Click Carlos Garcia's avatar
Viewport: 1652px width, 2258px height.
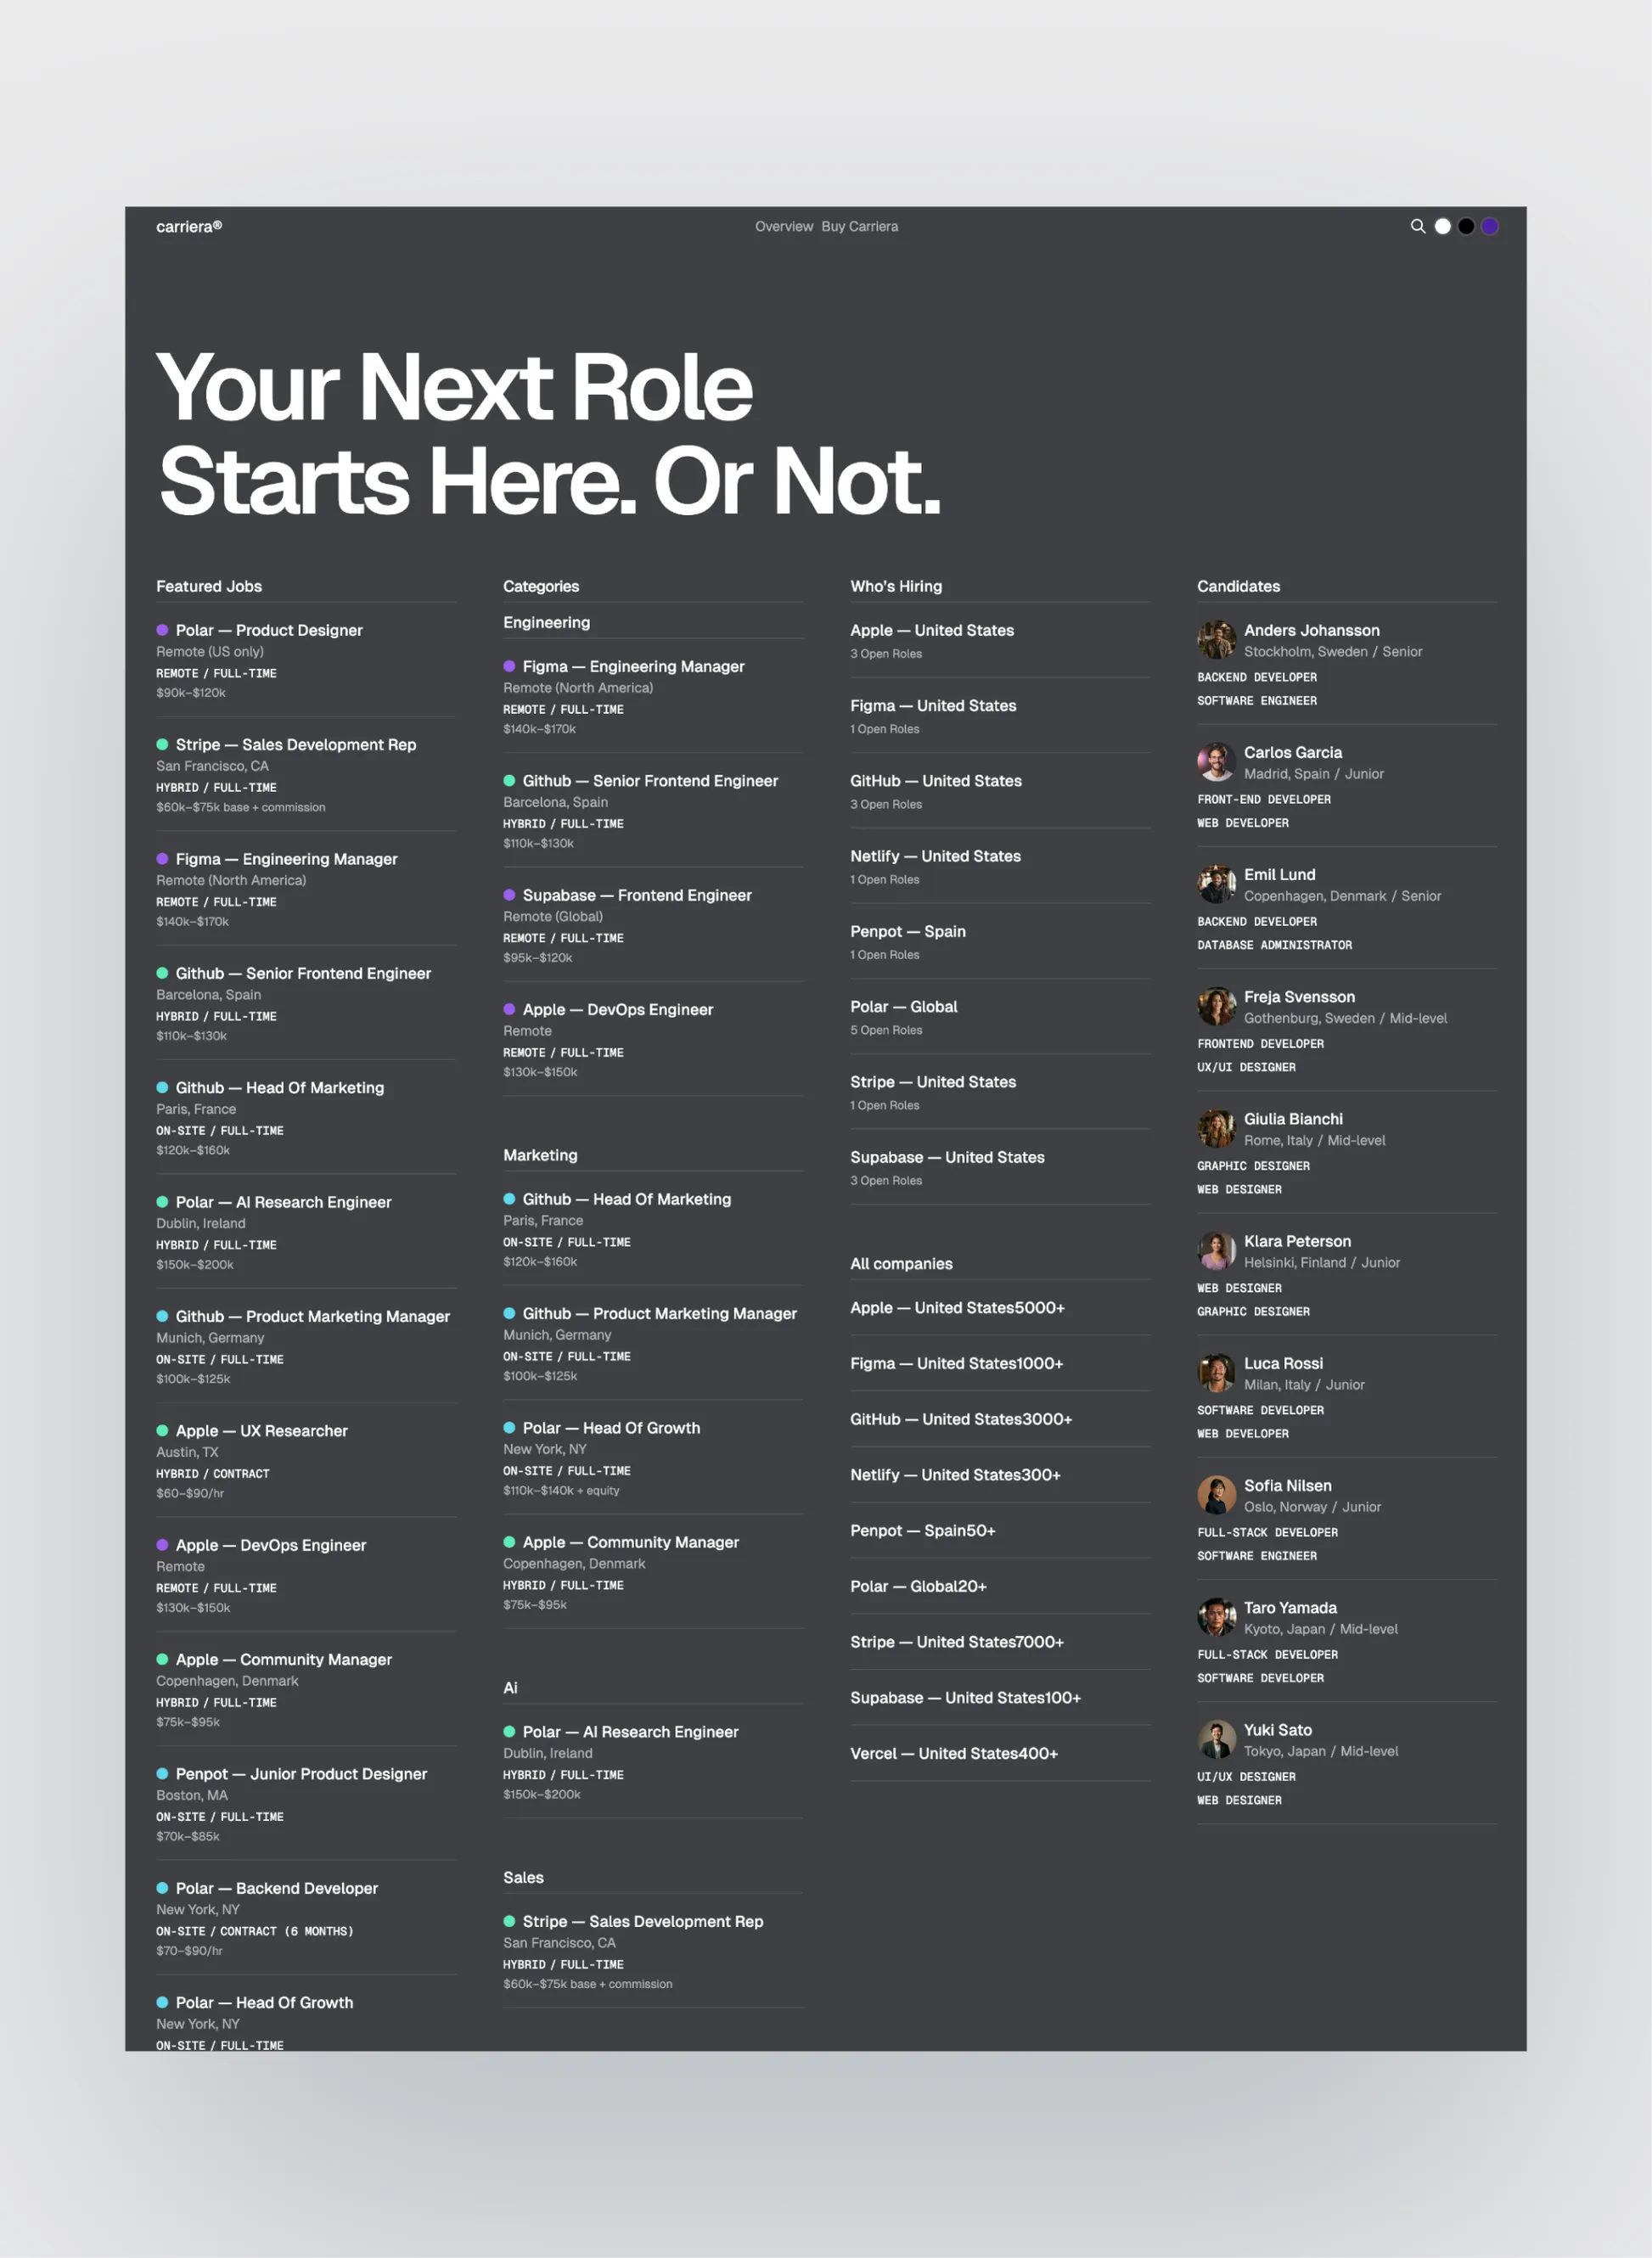1216,762
